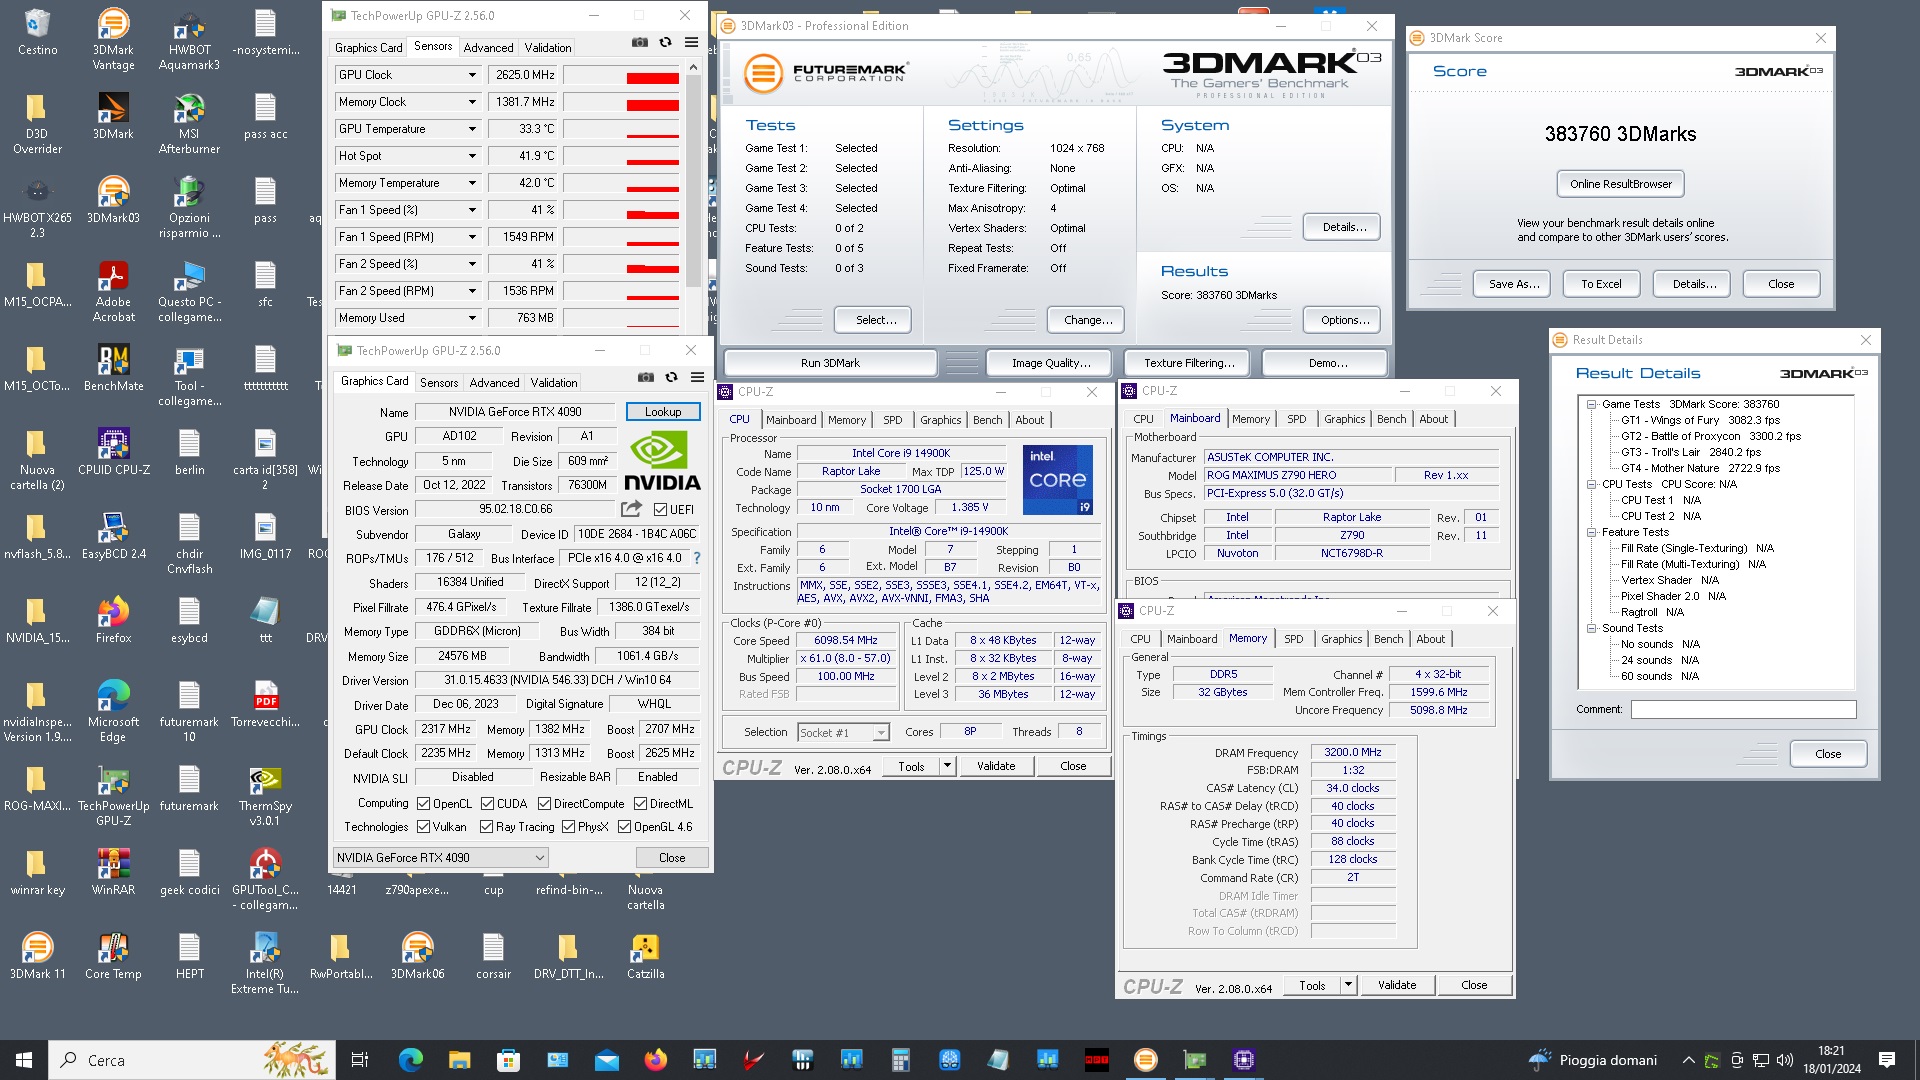Open the Hot Spot sensor dropdown

[x=472, y=156]
